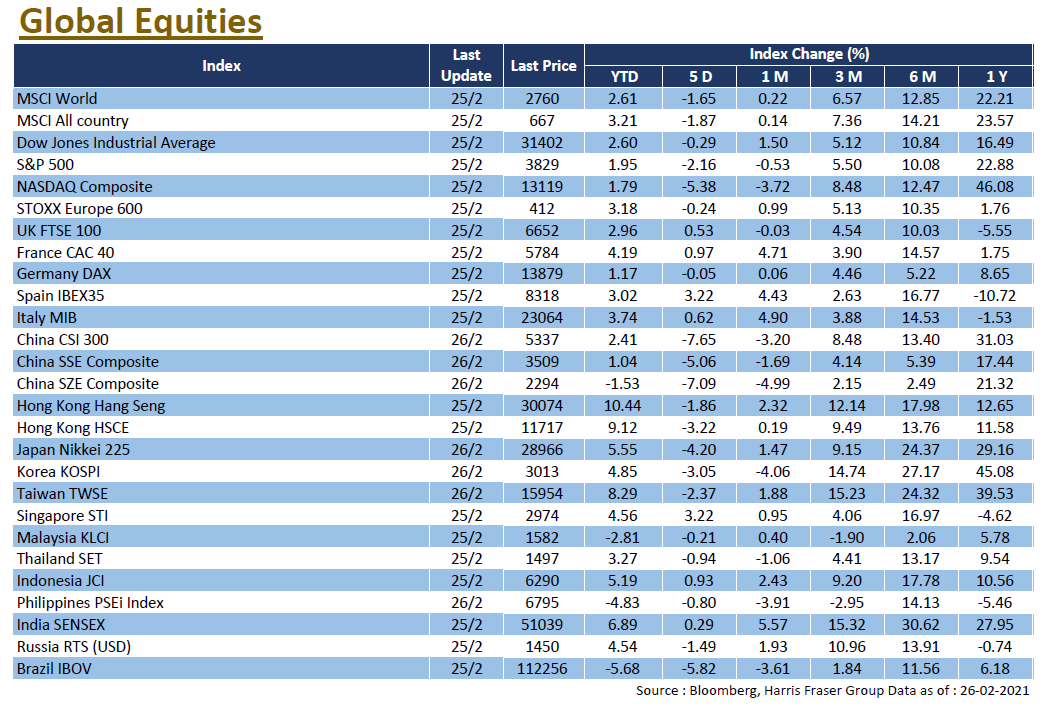This screenshot has height=707, width=1054.
Task: Click the MSCI All country row label
Action: pos(73,121)
